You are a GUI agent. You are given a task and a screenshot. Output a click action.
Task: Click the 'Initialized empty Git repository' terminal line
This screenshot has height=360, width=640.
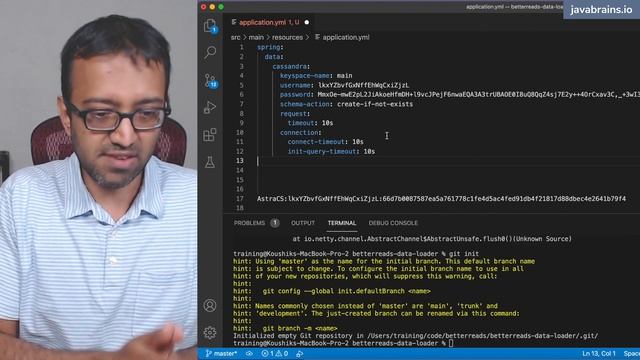(416, 336)
